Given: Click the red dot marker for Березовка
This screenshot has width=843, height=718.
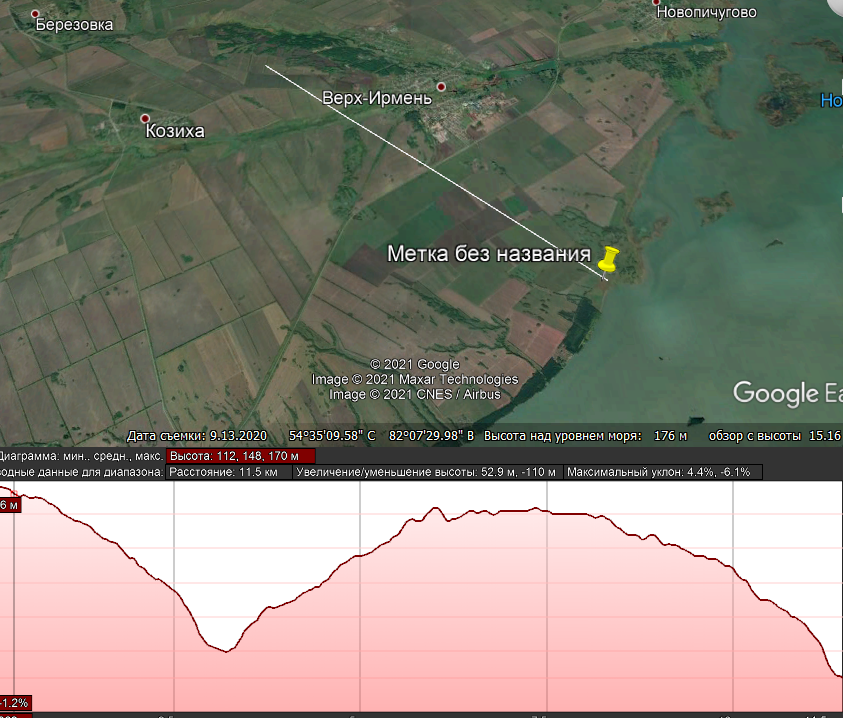Looking at the screenshot, I should point(37,14).
